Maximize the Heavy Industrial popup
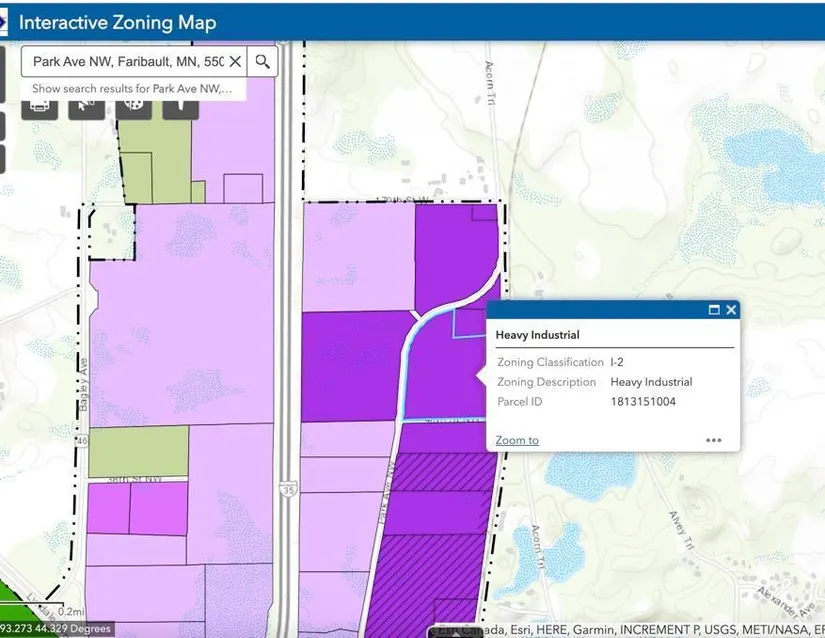 coord(714,310)
